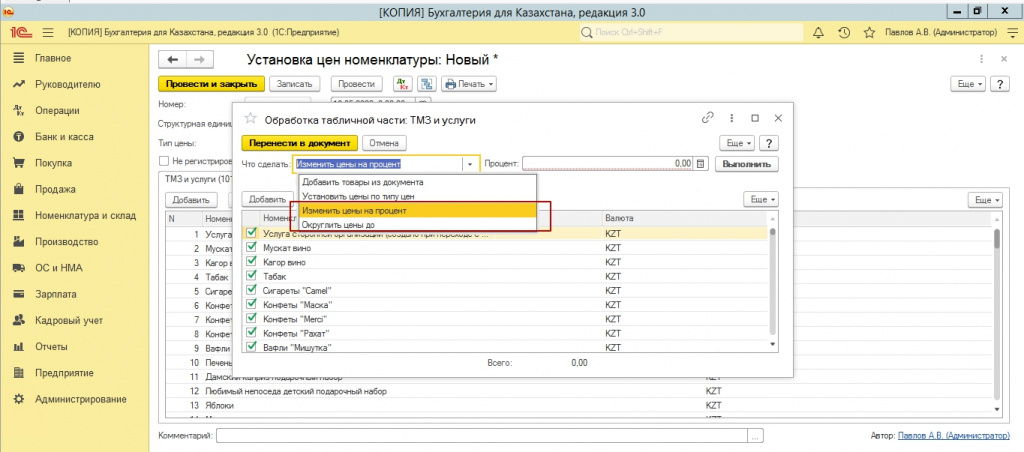The image size is (1024, 452).
Task: Toggle checkbox for Кагор вино row
Action: point(251,261)
